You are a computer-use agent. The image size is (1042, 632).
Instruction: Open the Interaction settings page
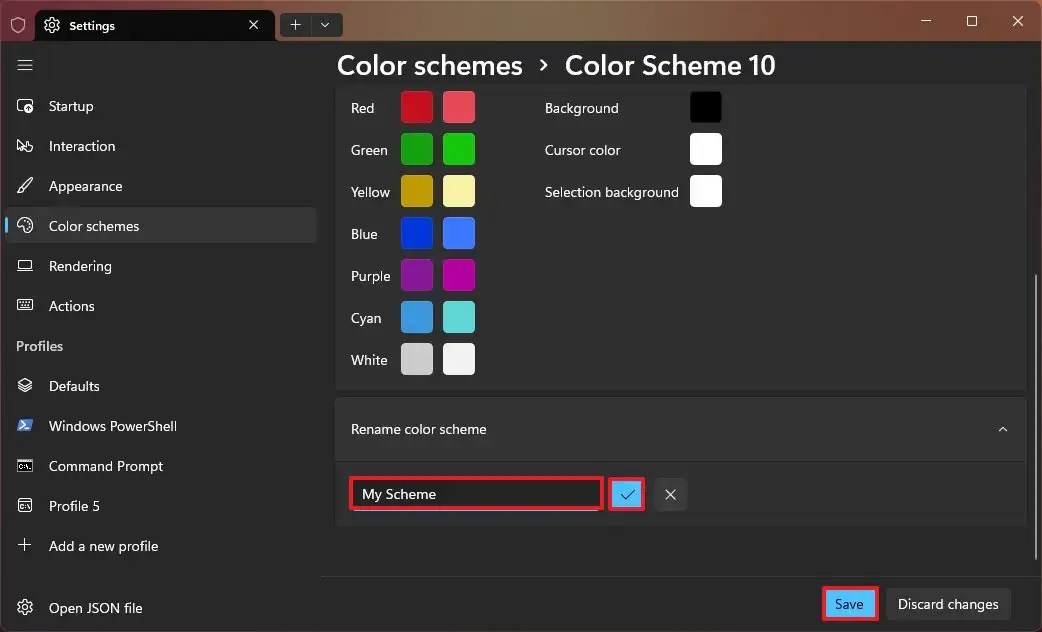[80, 146]
